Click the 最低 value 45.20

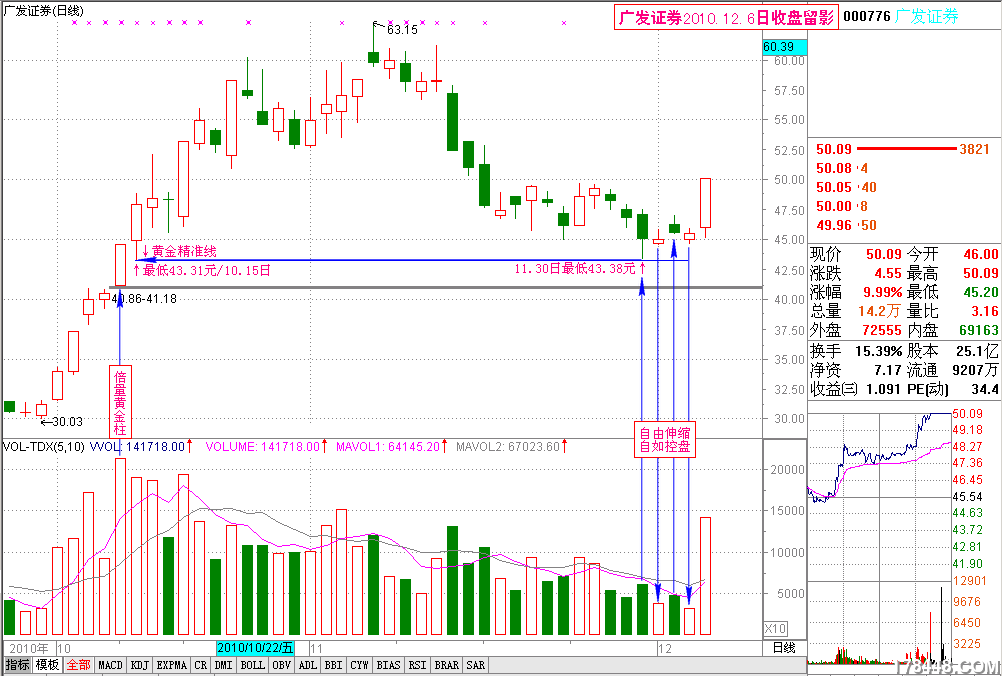[981, 293]
